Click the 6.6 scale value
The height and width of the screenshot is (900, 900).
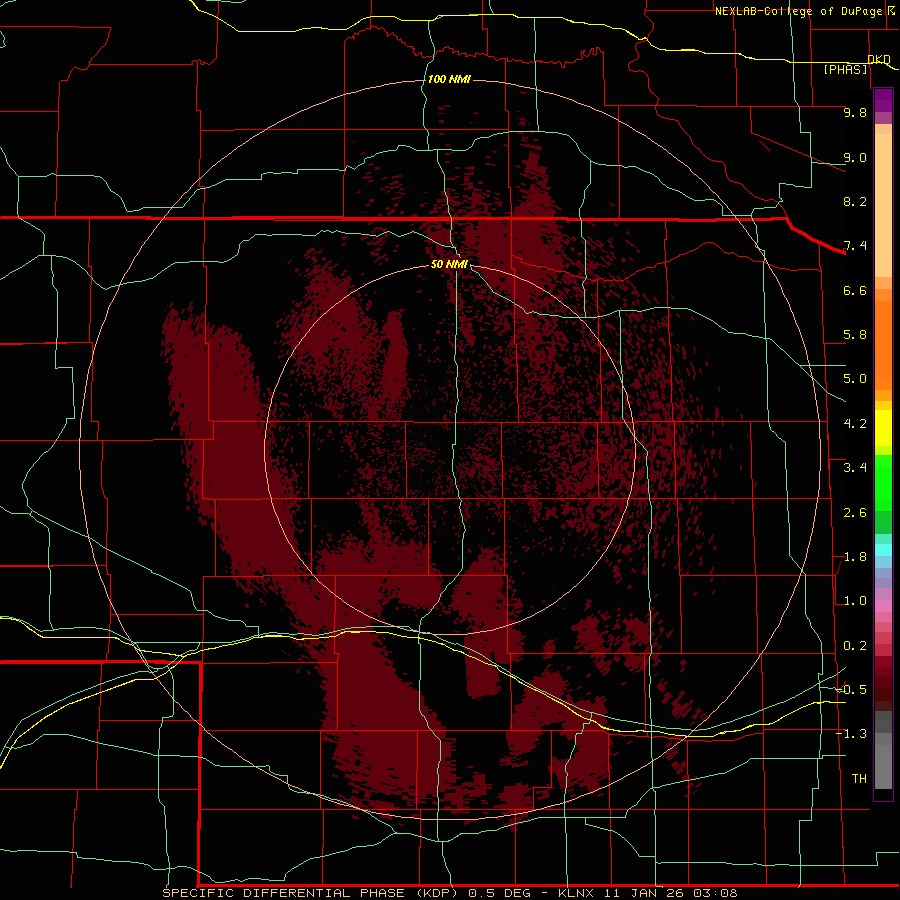(855, 290)
